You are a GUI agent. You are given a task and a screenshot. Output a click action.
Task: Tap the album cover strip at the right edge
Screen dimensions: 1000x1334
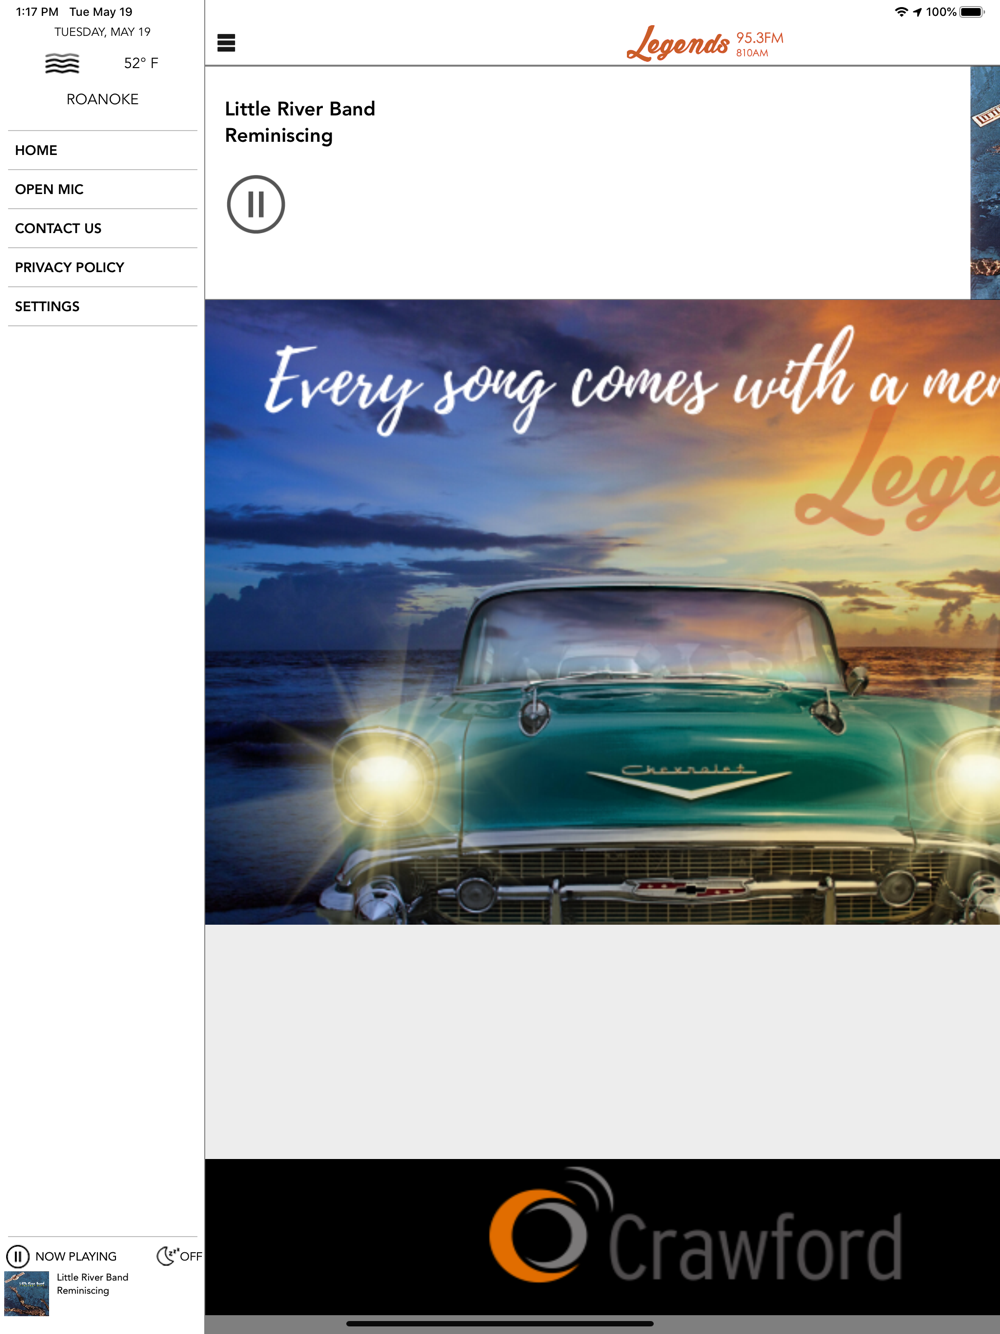point(985,183)
